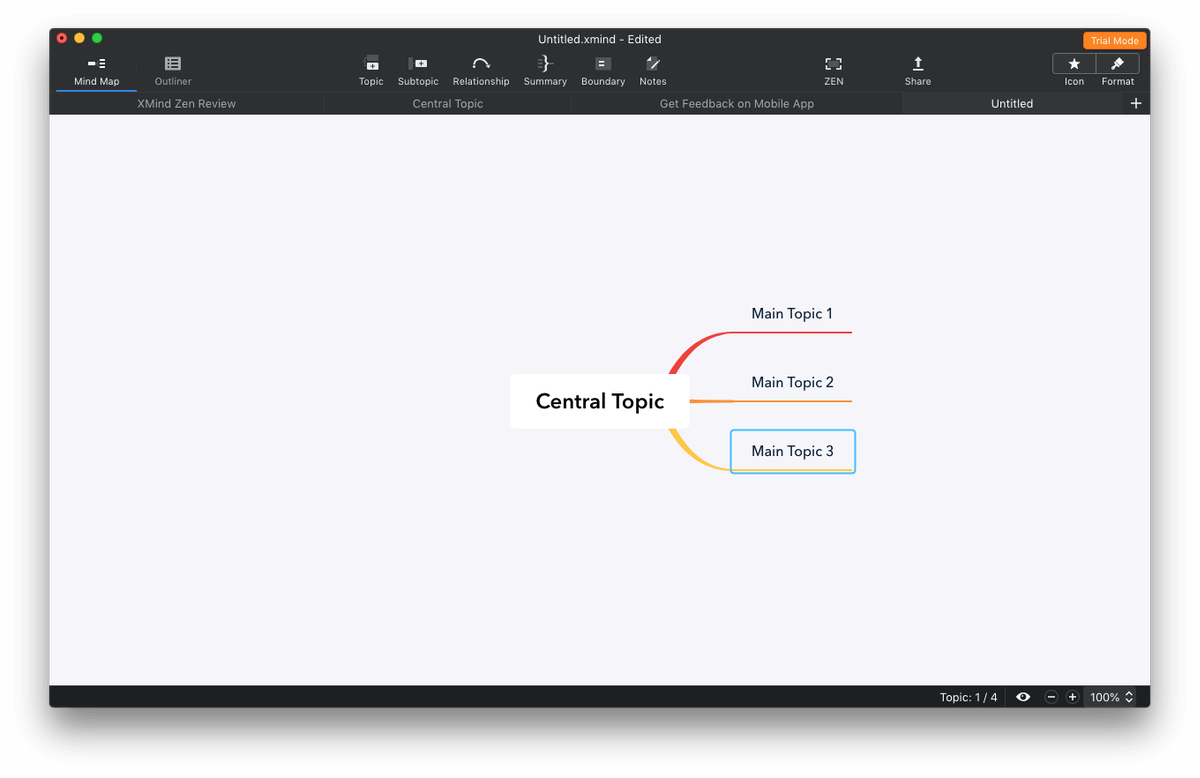Viewport: 1200px width, 778px height.
Task: Enter ZEN mode
Action: click(834, 70)
